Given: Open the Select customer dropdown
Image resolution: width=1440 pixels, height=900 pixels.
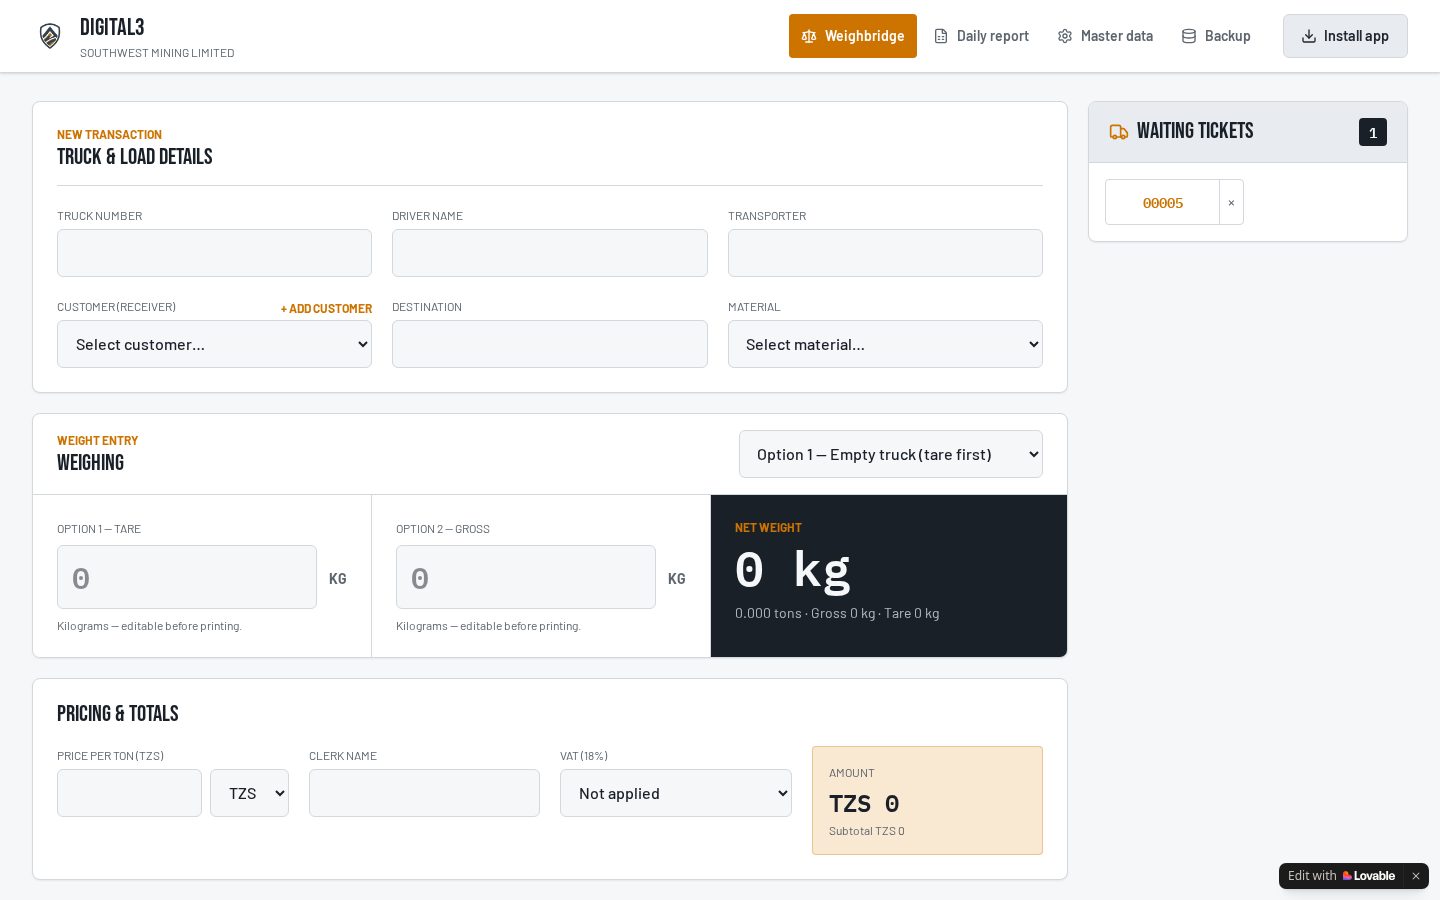Looking at the screenshot, I should (214, 344).
